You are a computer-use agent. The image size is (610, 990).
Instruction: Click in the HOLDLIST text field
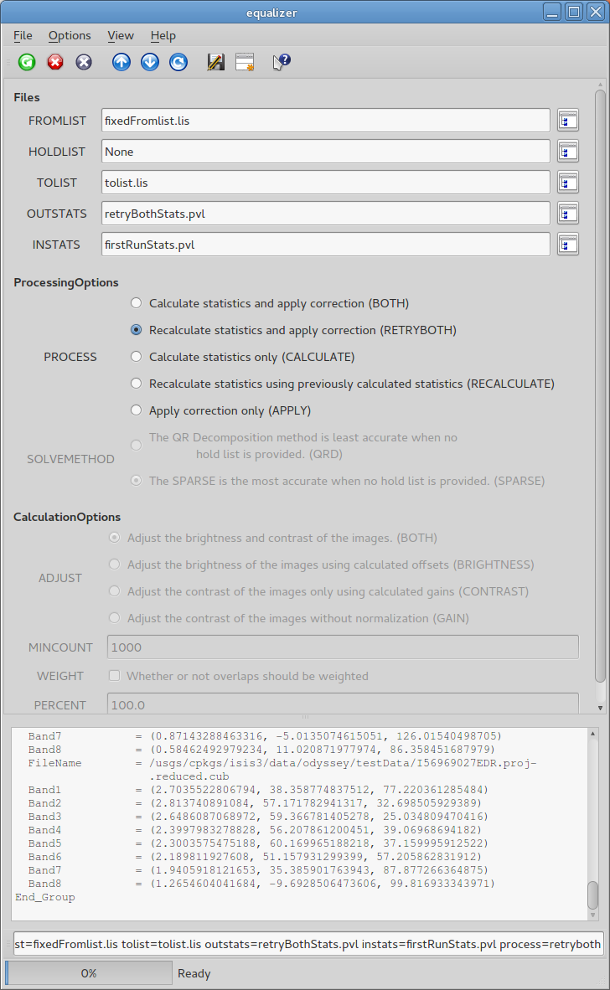coord(325,152)
